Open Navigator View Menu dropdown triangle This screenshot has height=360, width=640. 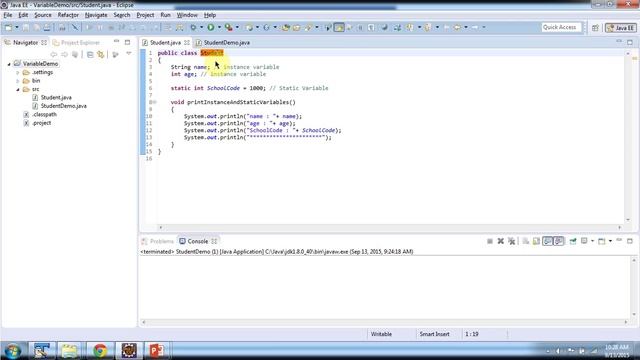(x=129, y=54)
